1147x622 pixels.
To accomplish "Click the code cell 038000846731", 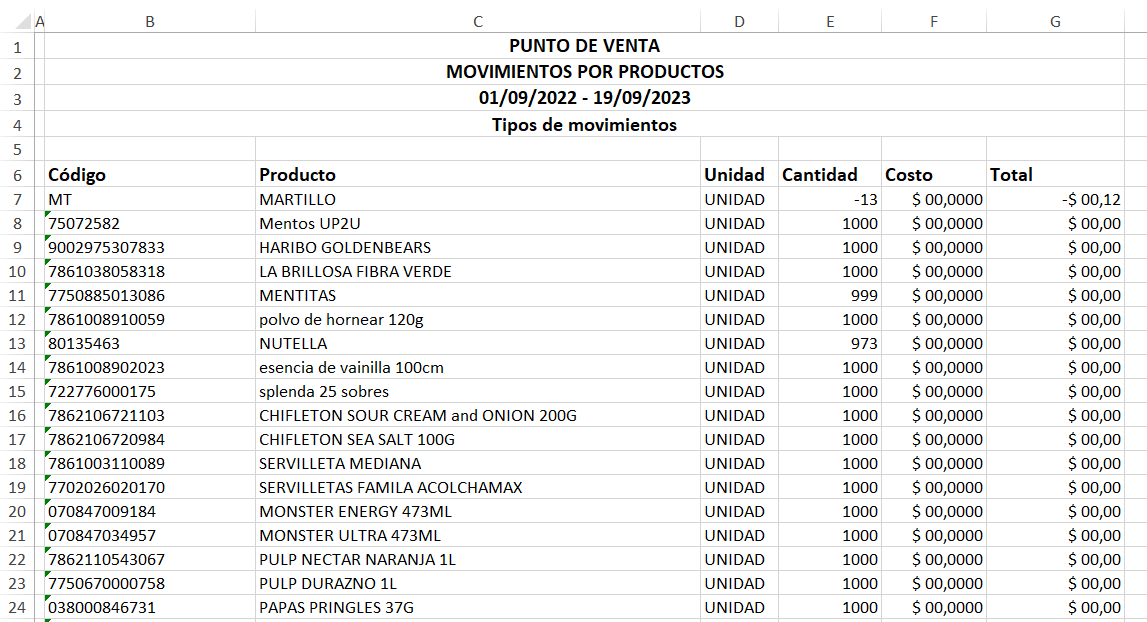I will point(150,607).
